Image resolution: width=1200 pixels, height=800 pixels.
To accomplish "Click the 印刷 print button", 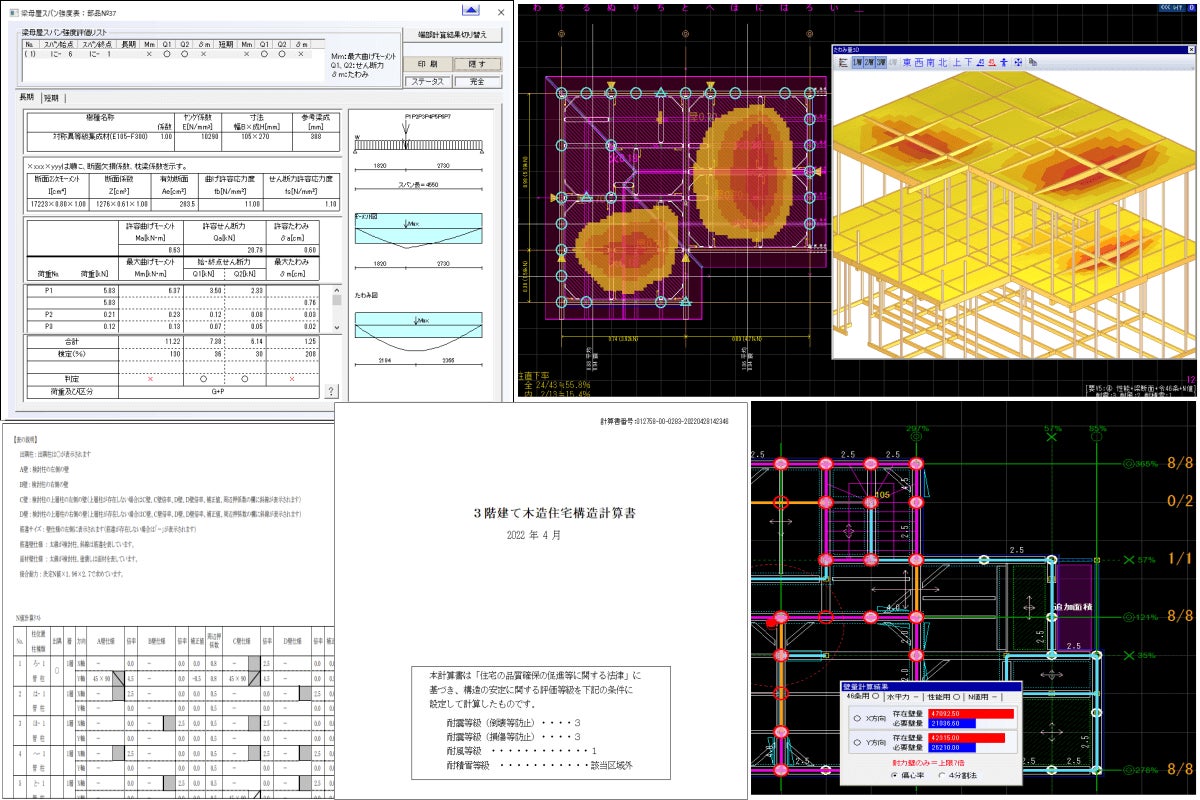I will click(427, 63).
